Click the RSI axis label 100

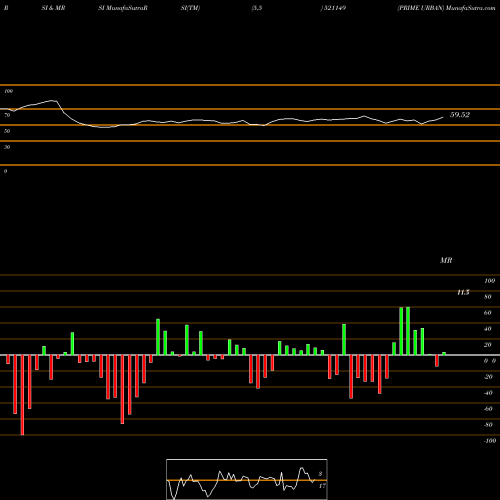pos(8,91)
